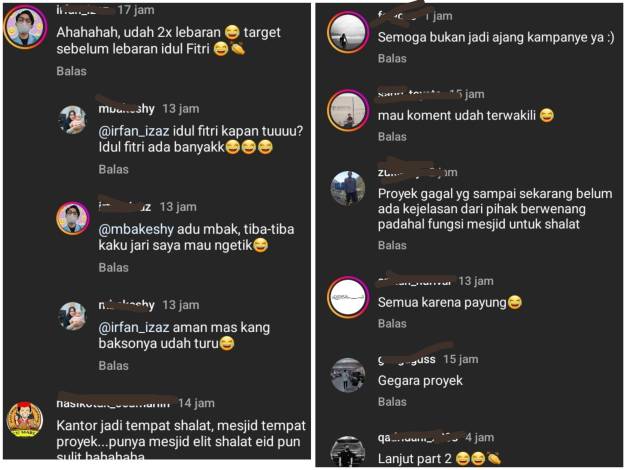This screenshot has height=470, width=627.
Task: Click Balas under 'mau koment udah terwakili'
Action: pyautogui.click(x=392, y=137)
